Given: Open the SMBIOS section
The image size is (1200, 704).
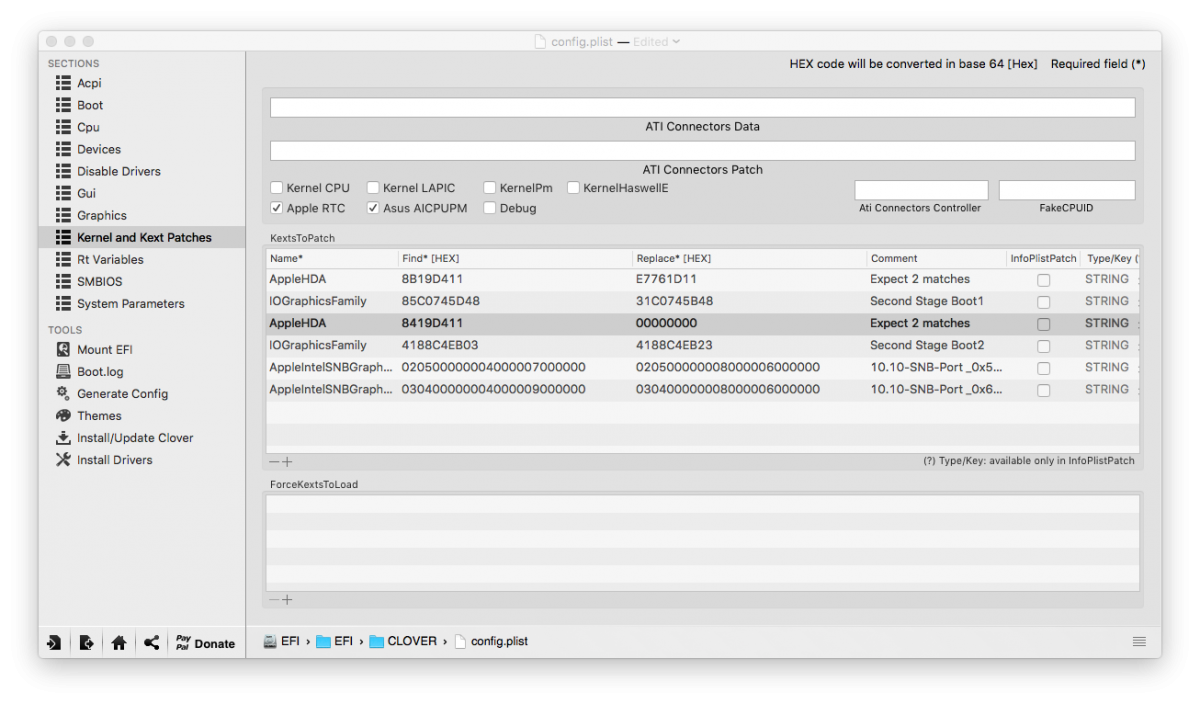Looking at the screenshot, I should [x=99, y=281].
